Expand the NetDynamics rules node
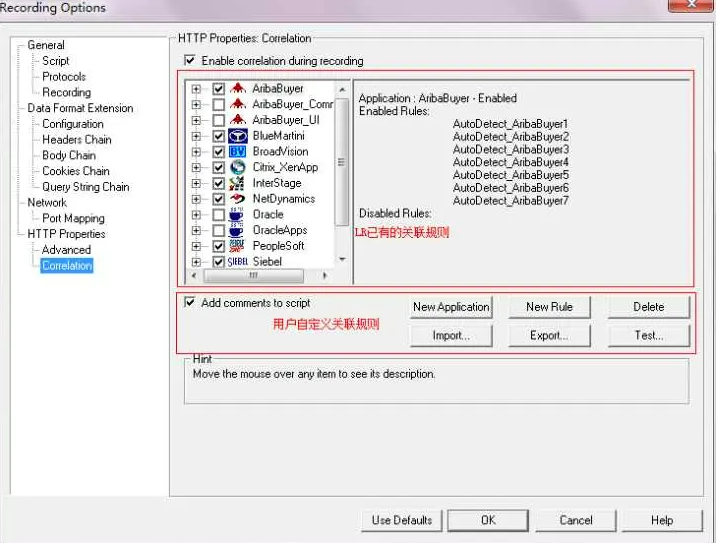The image size is (716, 543). [196, 199]
